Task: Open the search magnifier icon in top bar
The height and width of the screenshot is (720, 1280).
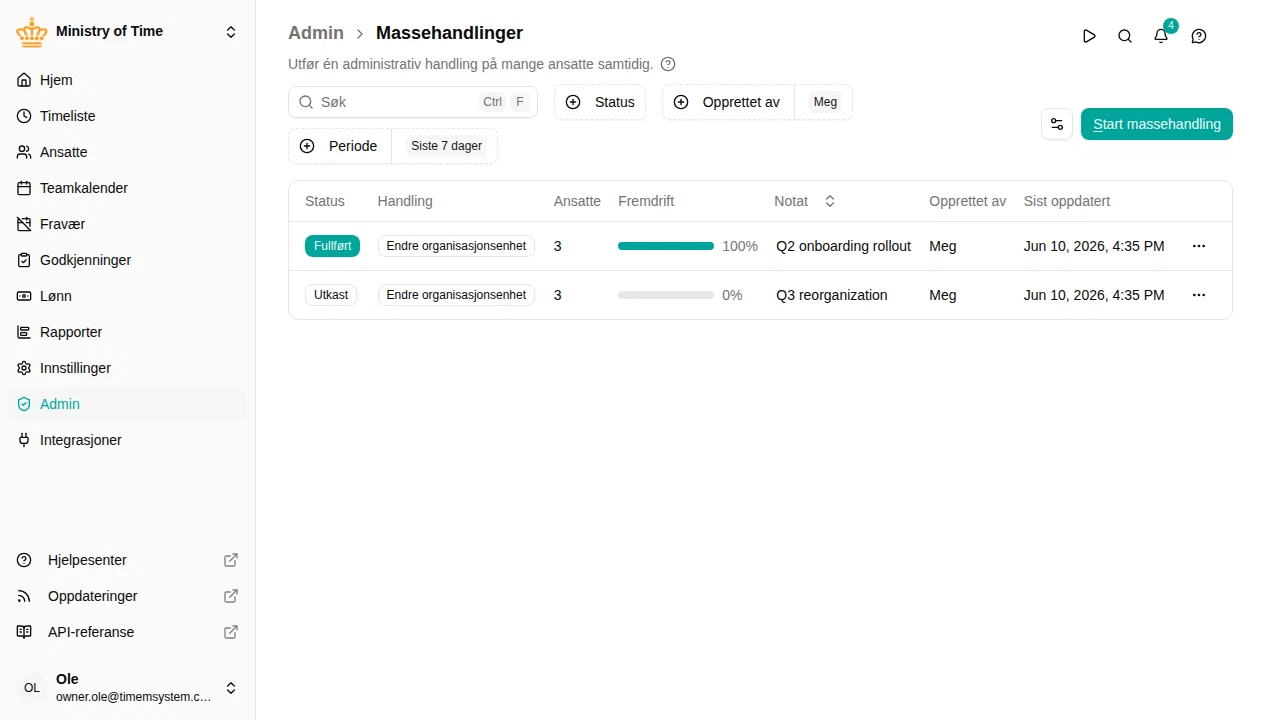Action: pos(1125,36)
